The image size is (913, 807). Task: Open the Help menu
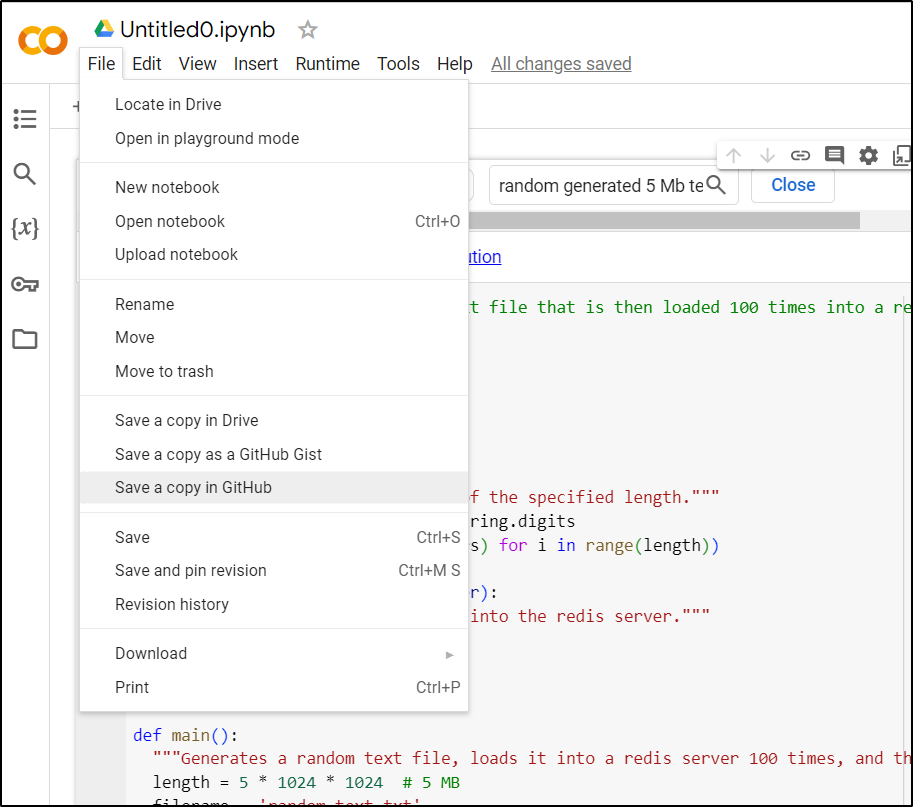coord(455,63)
